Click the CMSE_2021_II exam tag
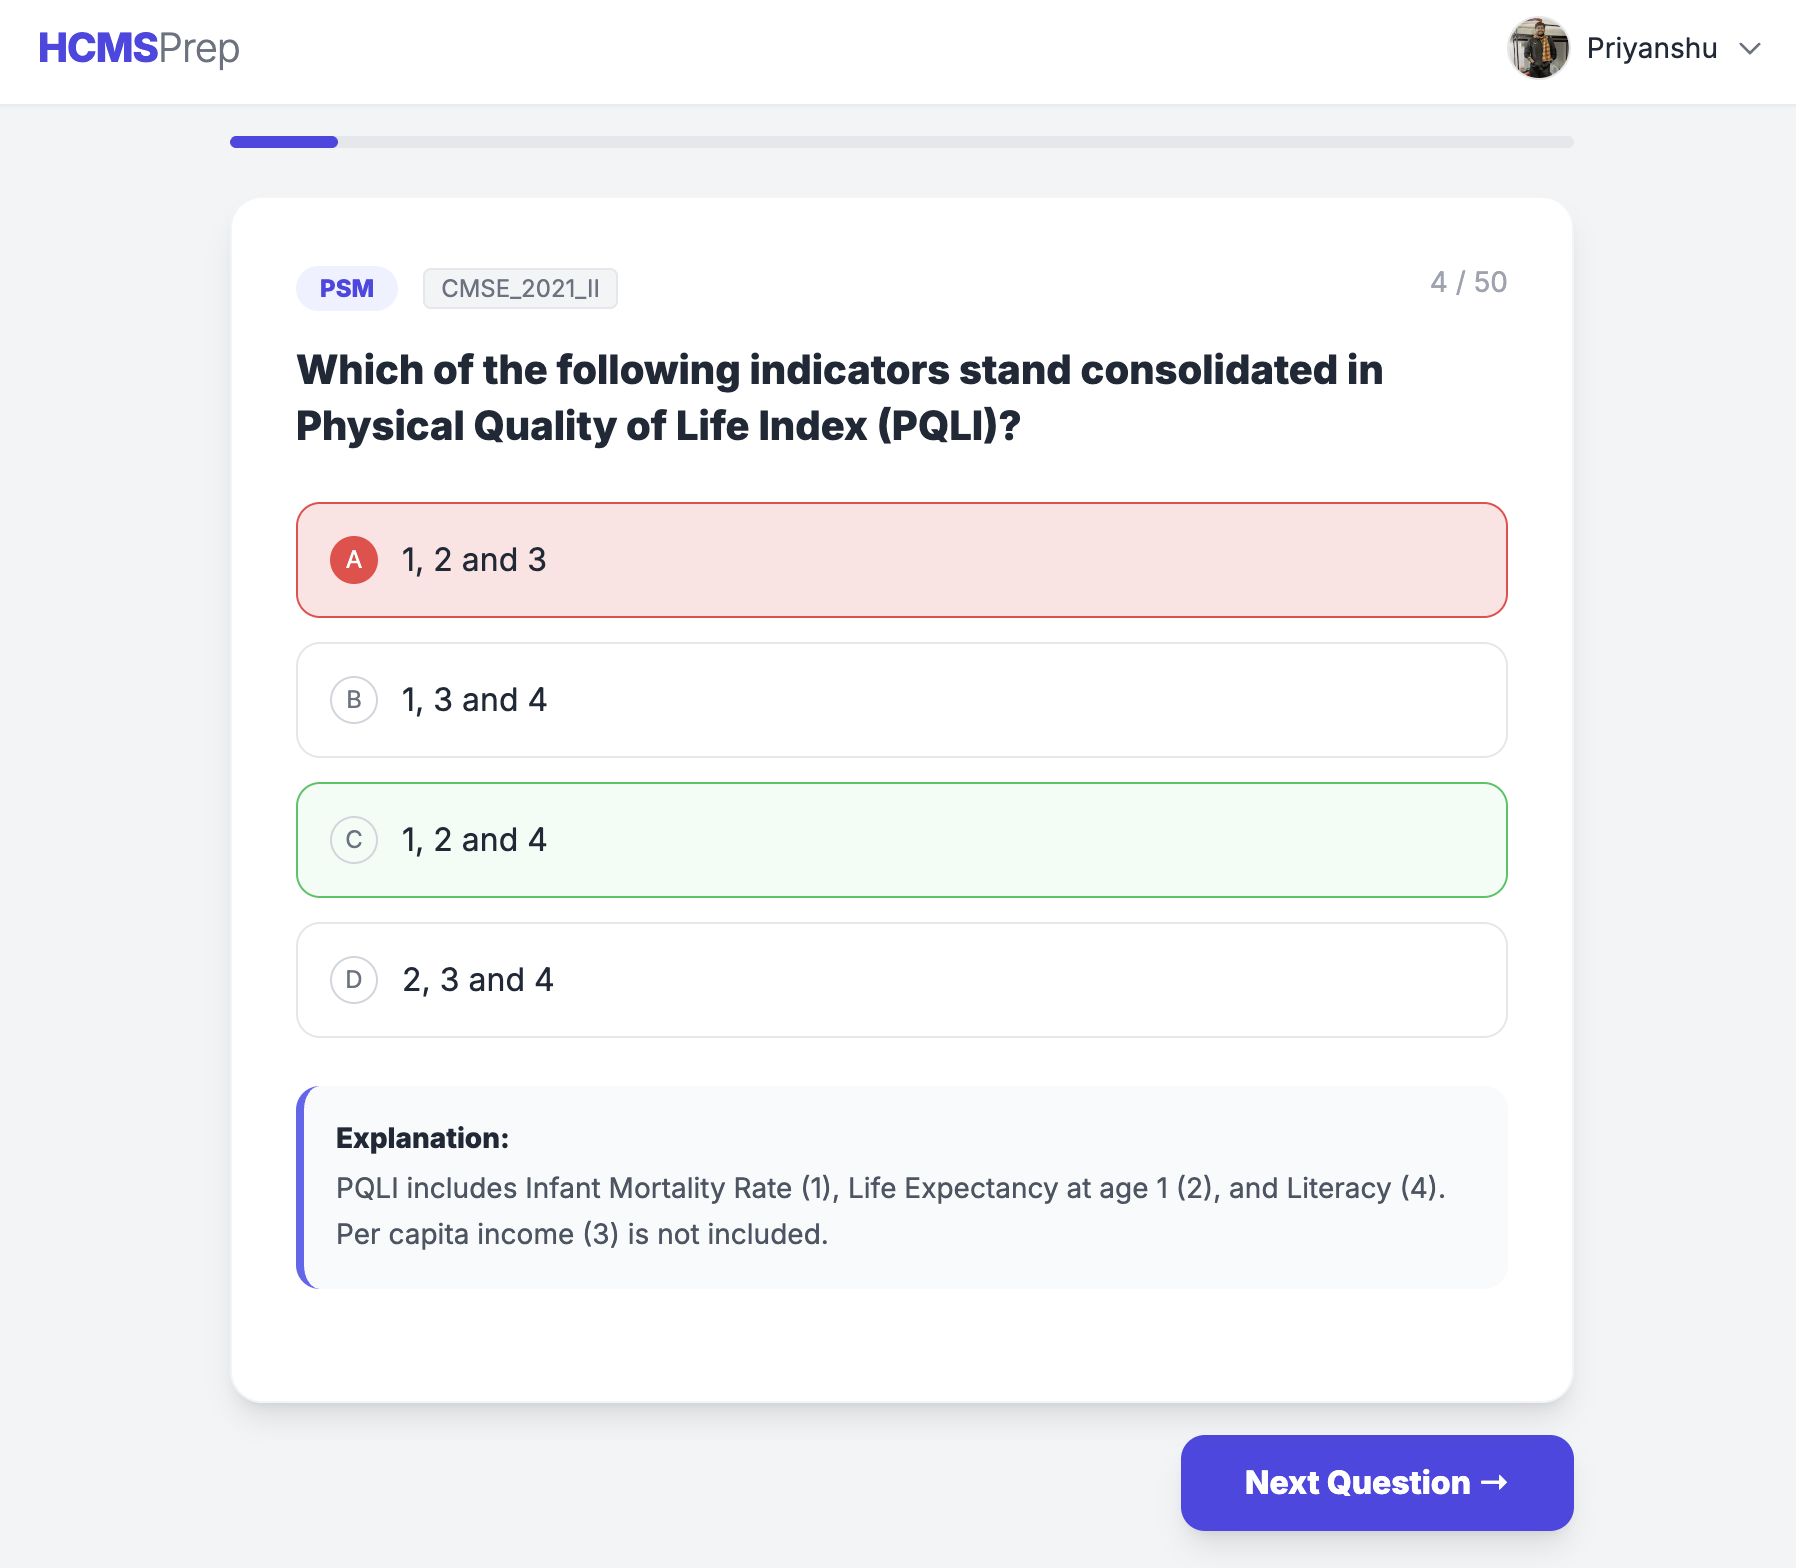Image resolution: width=1796 pixels, height=1568 pixels. pos(520,289)
